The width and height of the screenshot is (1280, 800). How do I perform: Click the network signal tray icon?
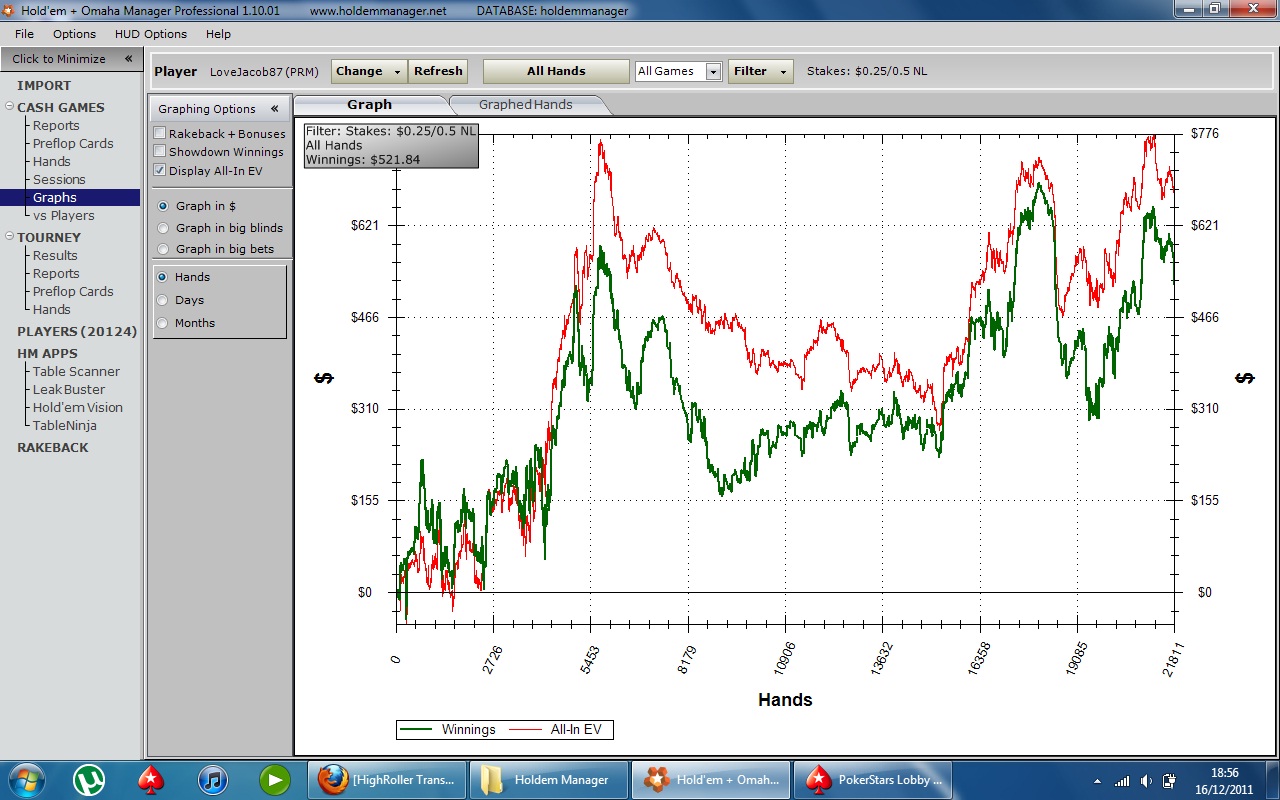pyautogui.click(x=1122, y=780)
